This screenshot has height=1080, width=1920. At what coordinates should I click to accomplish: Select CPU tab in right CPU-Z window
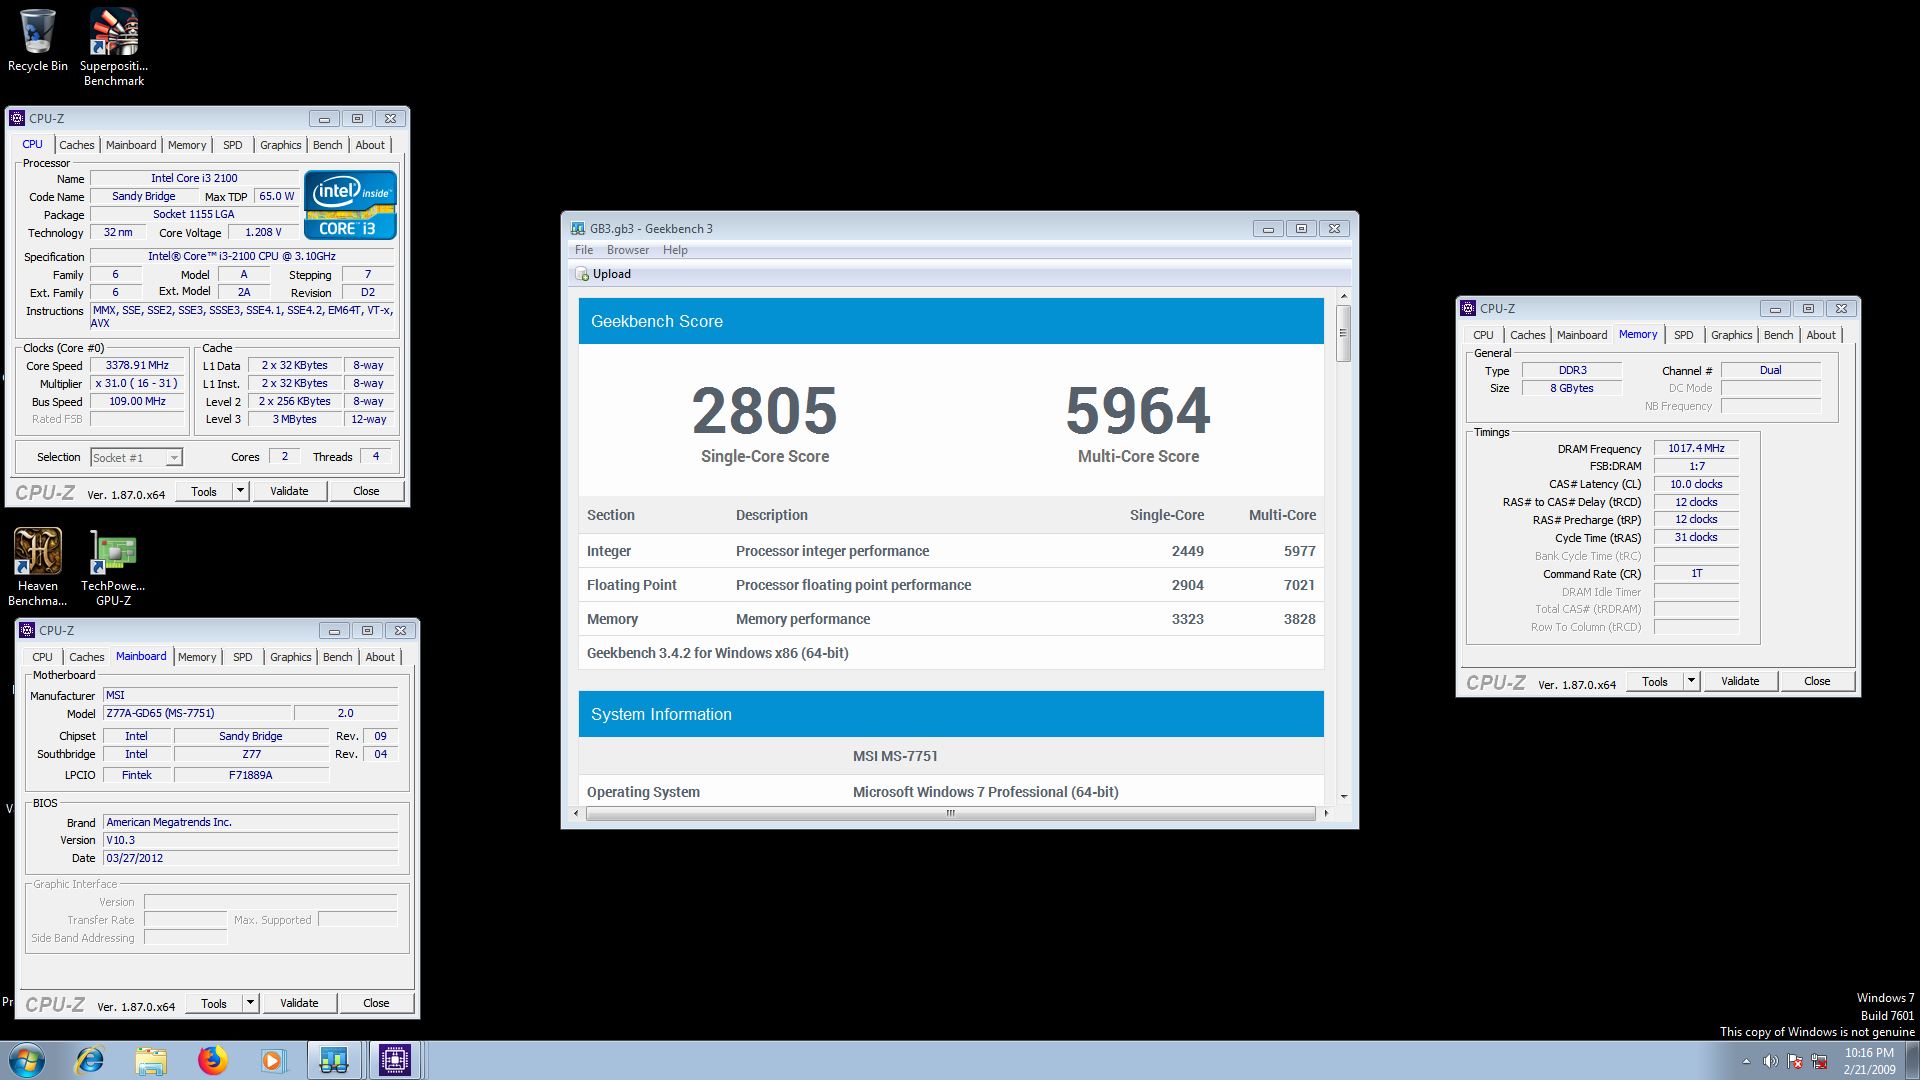coord(1484,335)
